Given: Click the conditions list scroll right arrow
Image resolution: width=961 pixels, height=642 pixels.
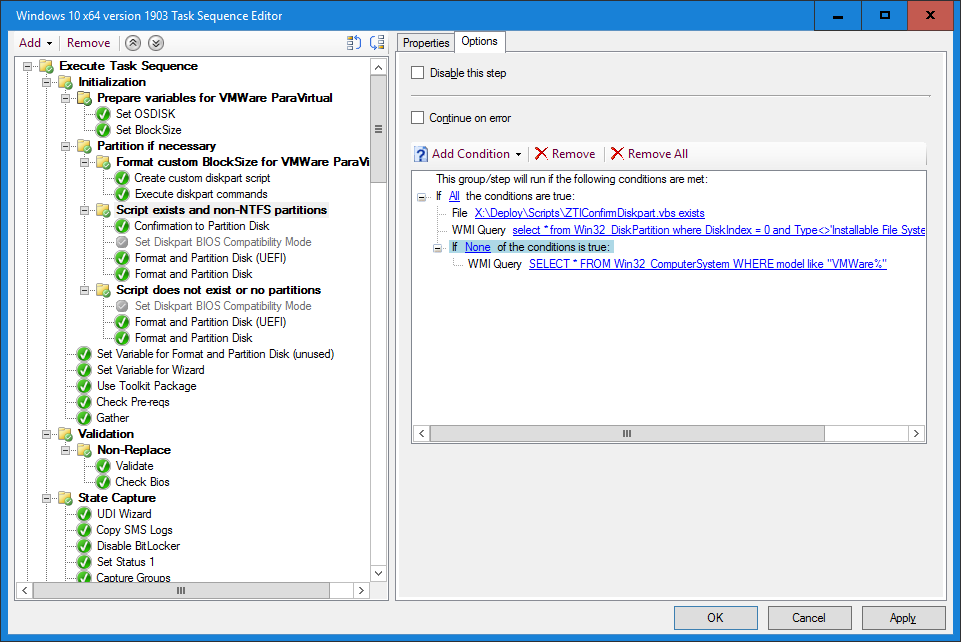Looking at the screenshot, I should tap(916, 434).
